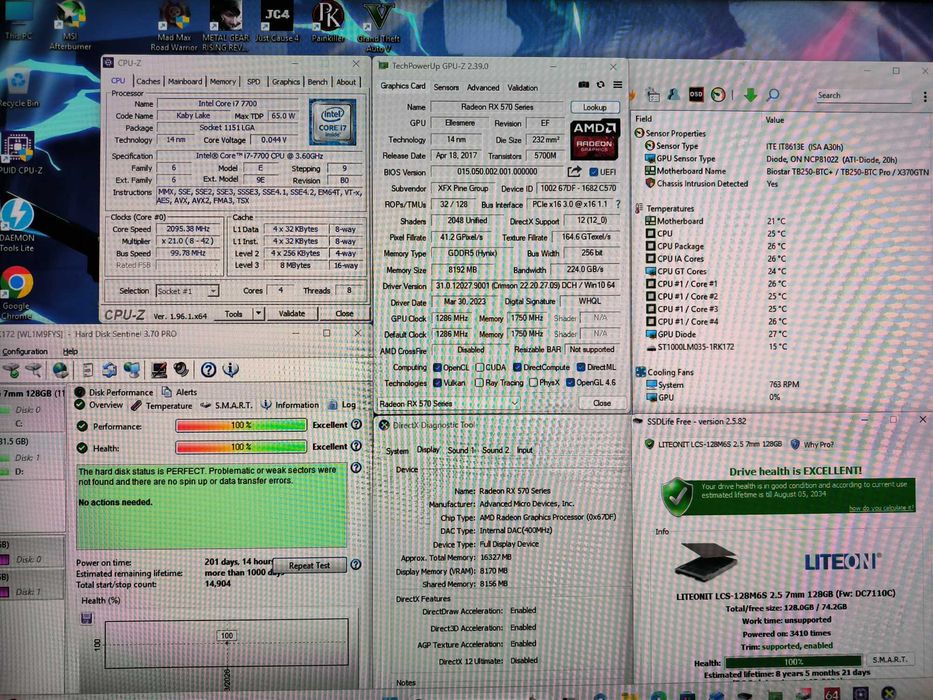Switch to the Sensors tab in GPU-Z

pyautogui.click(x=446, y=87)
